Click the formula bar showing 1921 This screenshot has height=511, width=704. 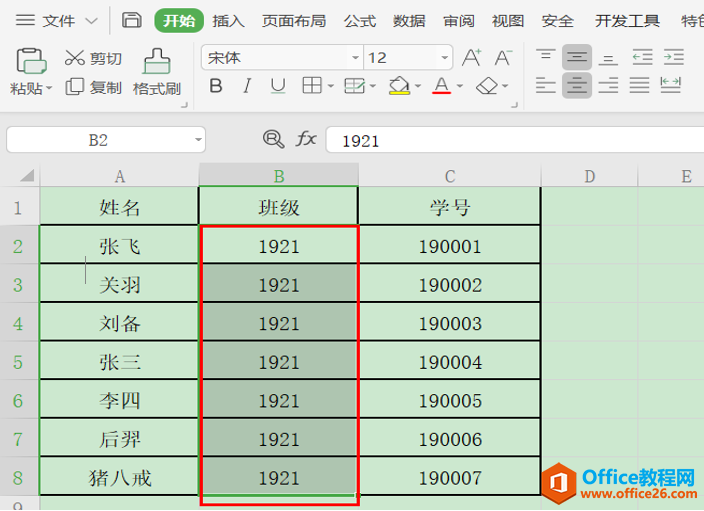(515, 140)
